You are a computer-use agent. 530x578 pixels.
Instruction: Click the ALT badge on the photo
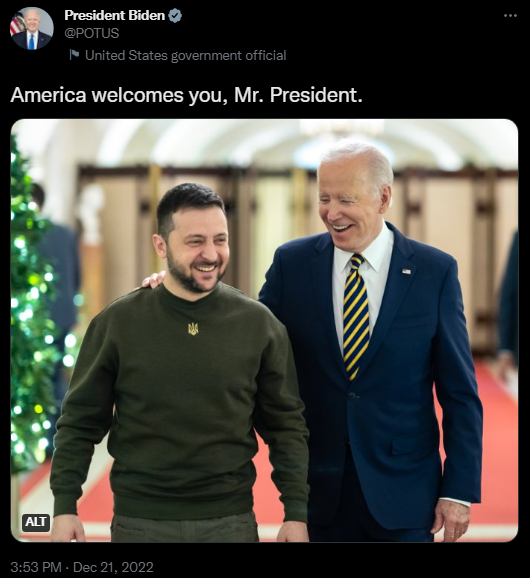(36, 522)
